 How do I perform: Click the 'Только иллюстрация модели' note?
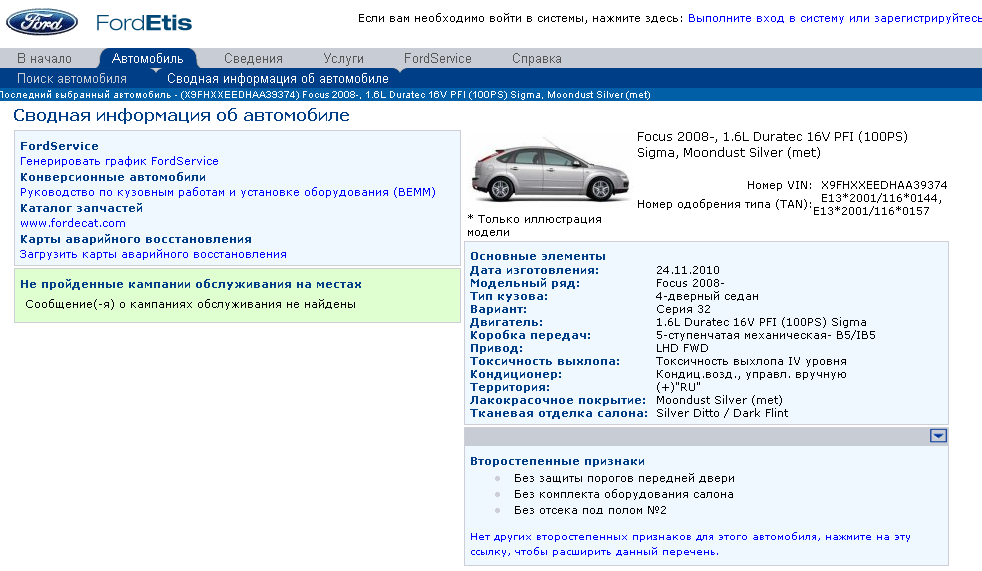pyautogui.click(x=534, y=225)
